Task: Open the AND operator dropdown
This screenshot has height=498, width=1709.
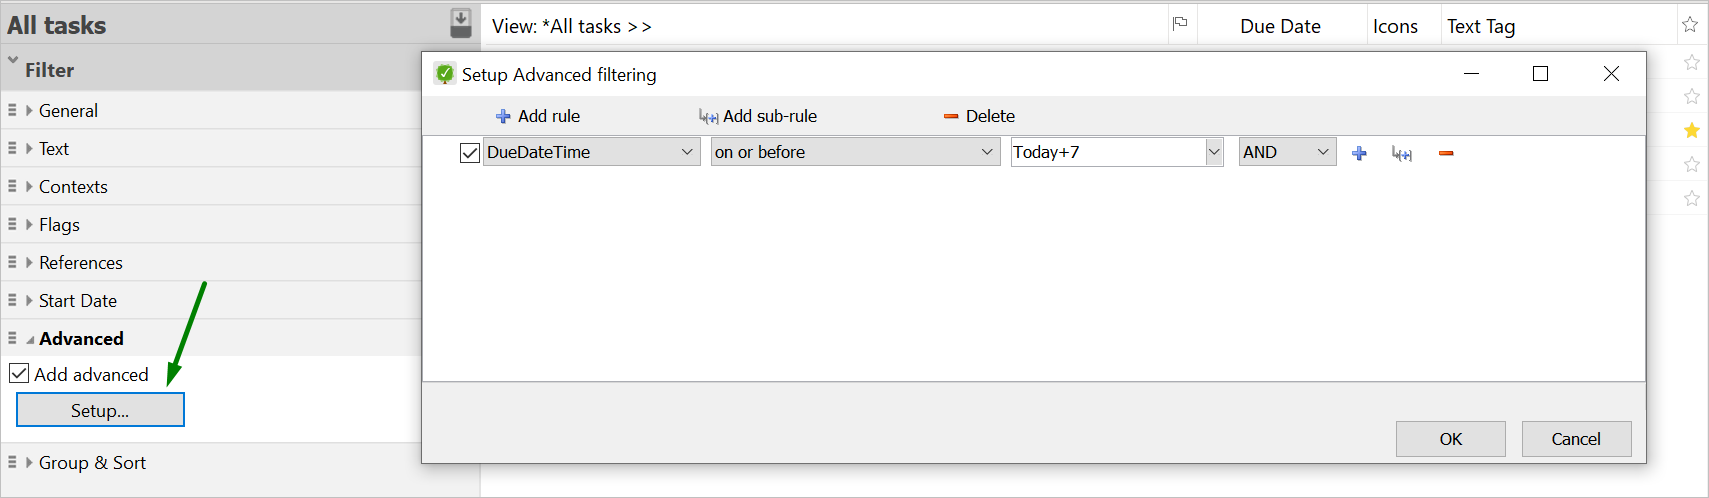Action: click(x=1322, y=152)
